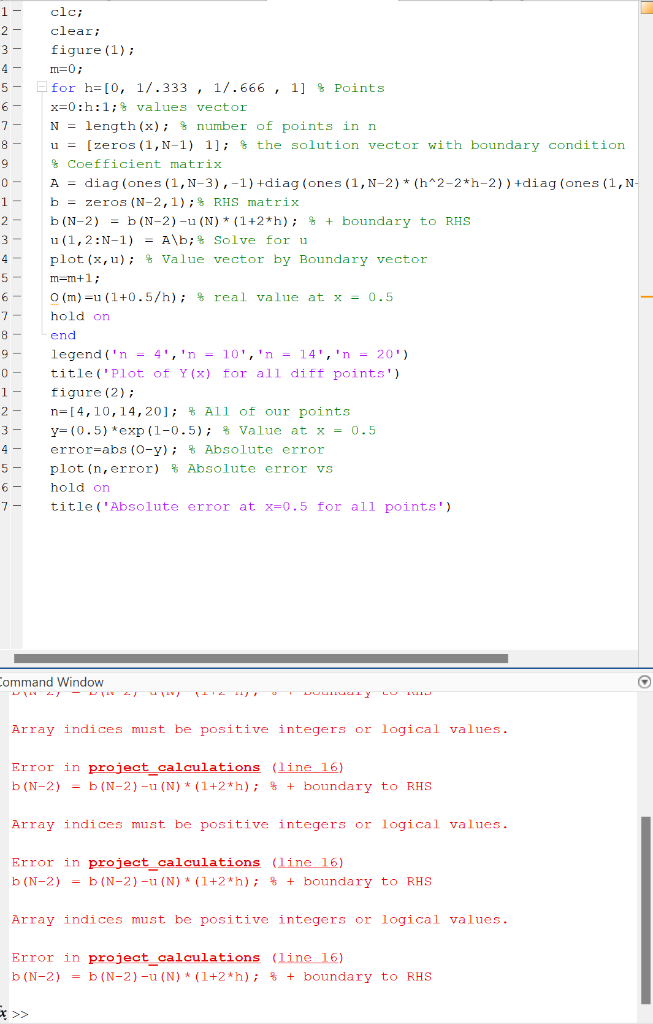Viewport: 653px width, 1024px height.
Task: Click the Command Window vertical scrollbar thumb
Action: click(x=646, y=910)
